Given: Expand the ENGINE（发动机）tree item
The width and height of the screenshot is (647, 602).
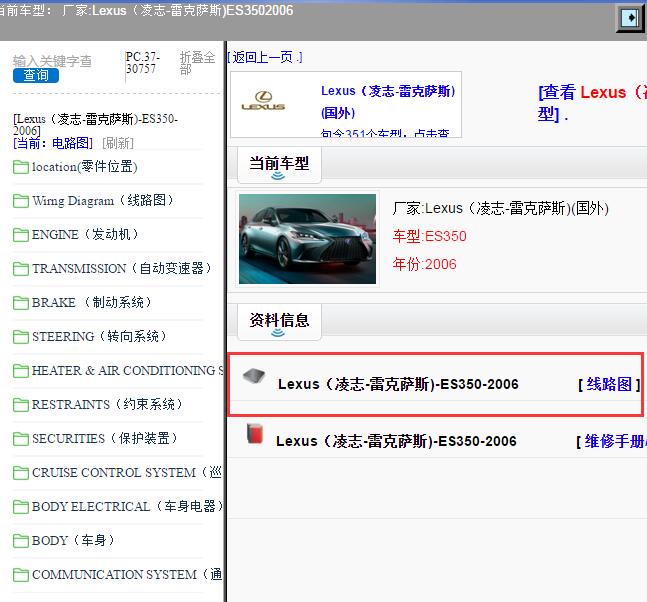Looking at the screenshot, I should coord(85,234).
